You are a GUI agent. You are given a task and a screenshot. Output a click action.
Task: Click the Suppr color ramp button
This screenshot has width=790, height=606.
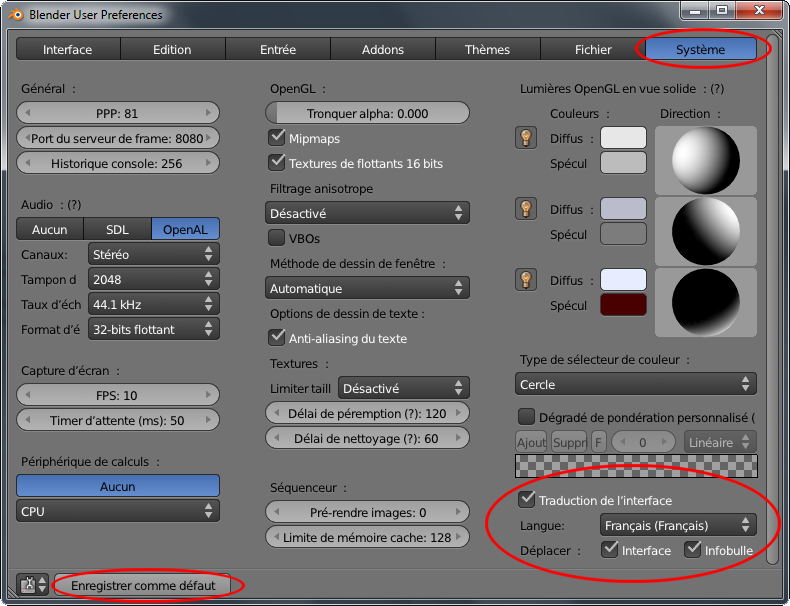pos(569,442)
